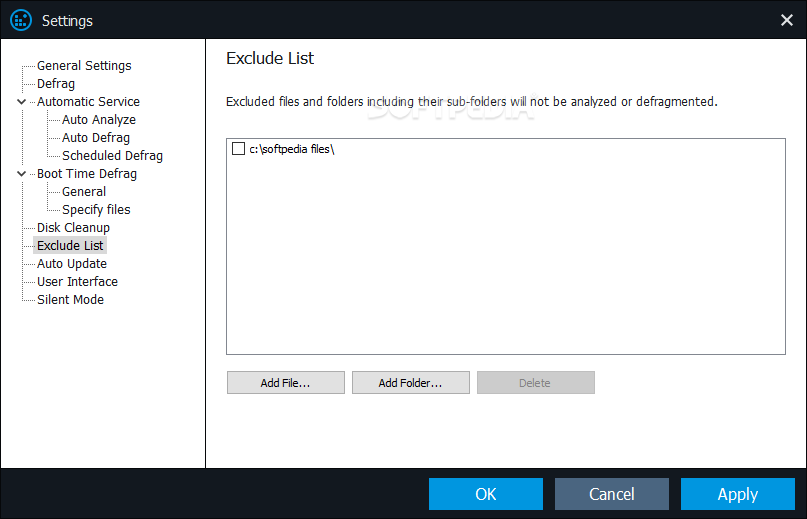The image size is (807, 519).
Task: Select User Interface settings
Action: tap(77, 282)
